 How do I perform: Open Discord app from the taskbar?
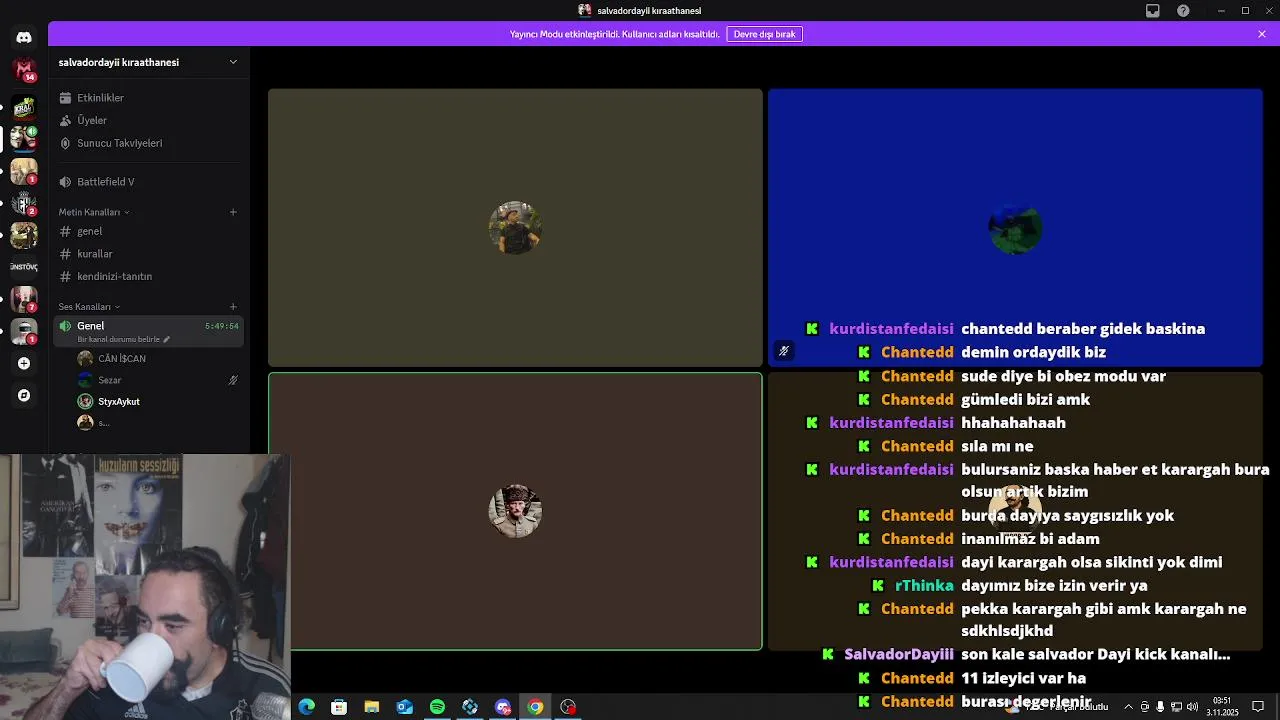503,707
